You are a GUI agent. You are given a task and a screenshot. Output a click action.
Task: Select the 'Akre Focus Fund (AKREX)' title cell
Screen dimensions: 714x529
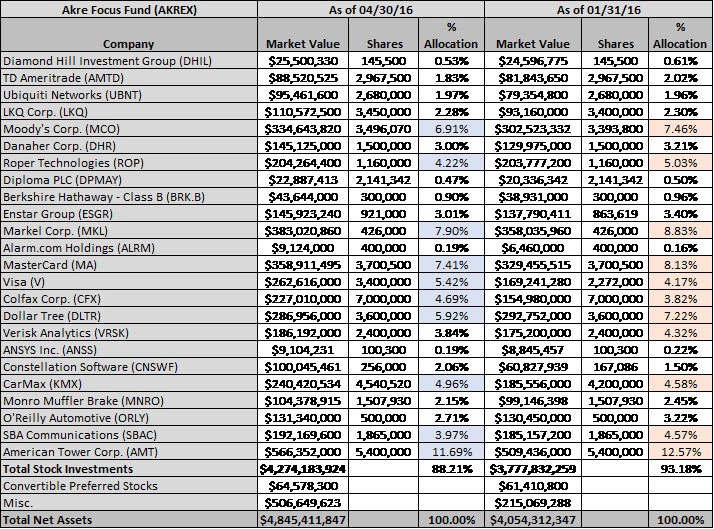(x=129, y=10)
